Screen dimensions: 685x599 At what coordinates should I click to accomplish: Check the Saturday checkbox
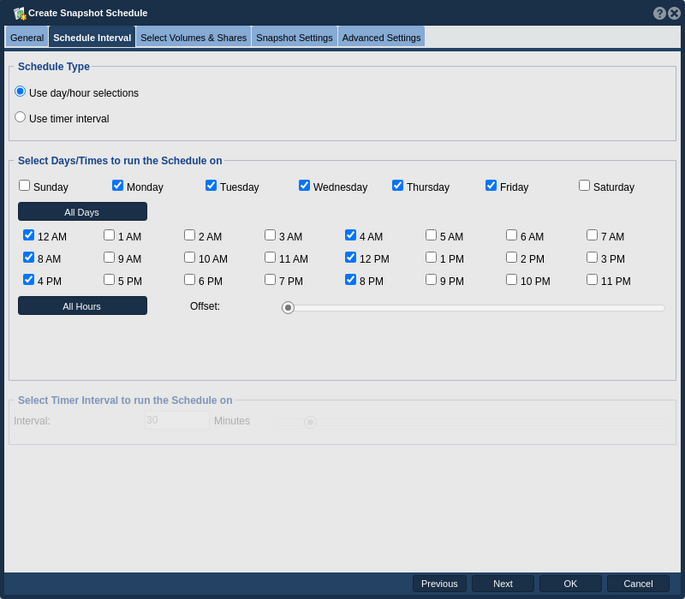585,186
